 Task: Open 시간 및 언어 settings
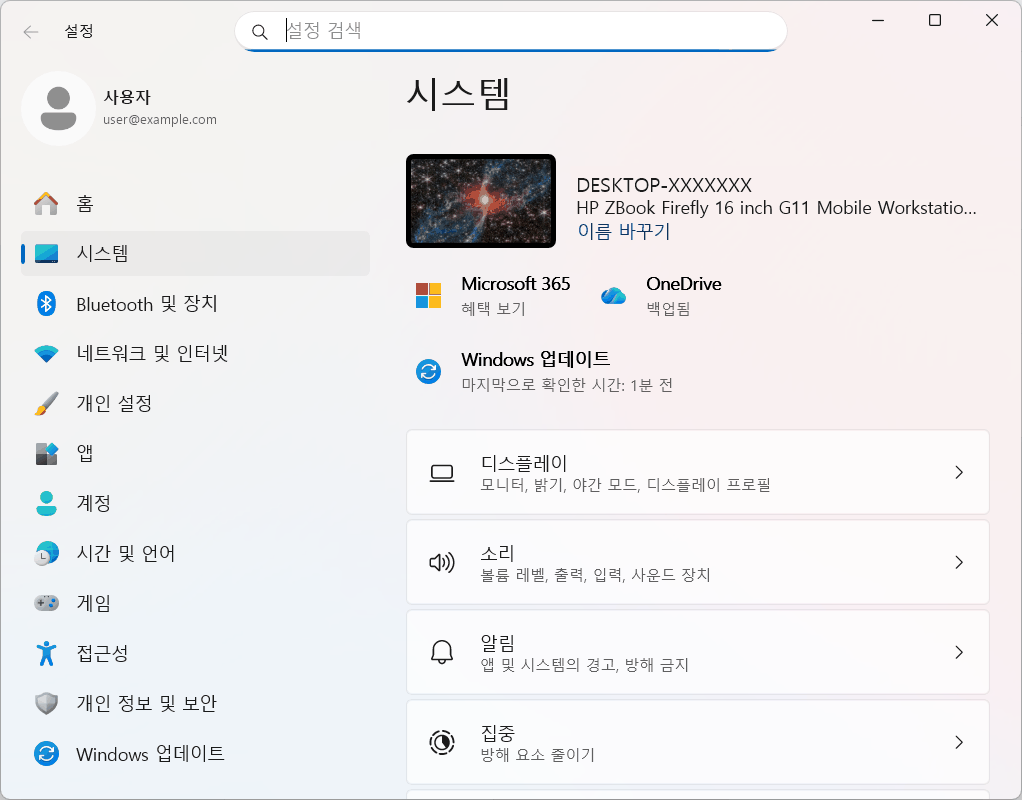pyautogui.click(x=195, y=554)
